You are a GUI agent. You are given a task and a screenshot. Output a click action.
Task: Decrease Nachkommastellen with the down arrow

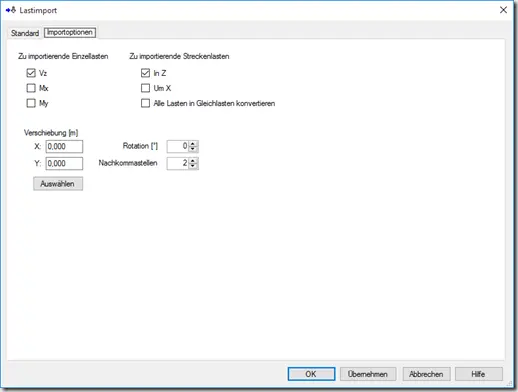point(193,166)
